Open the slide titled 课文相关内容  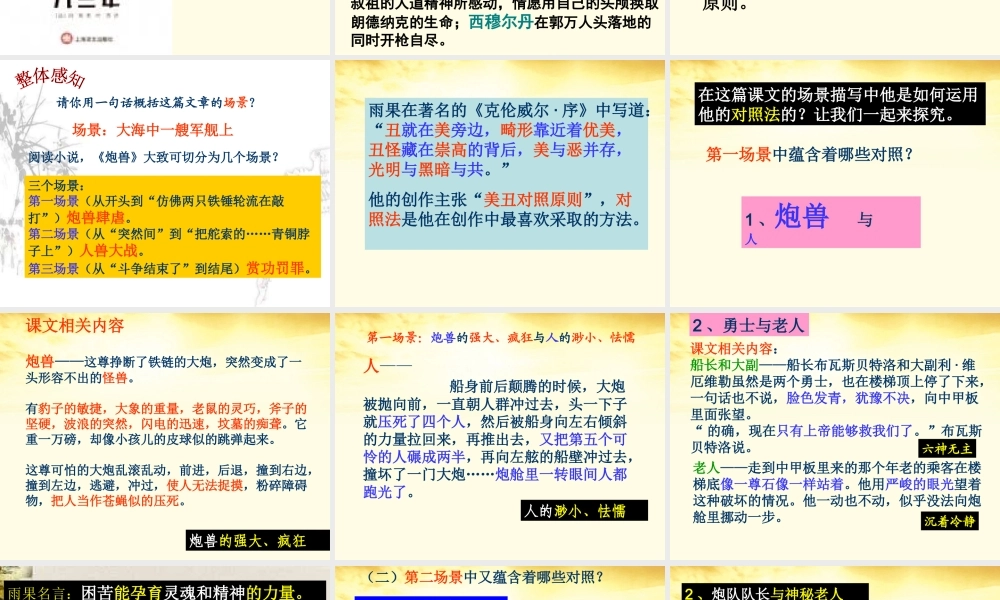coord(165,436)
